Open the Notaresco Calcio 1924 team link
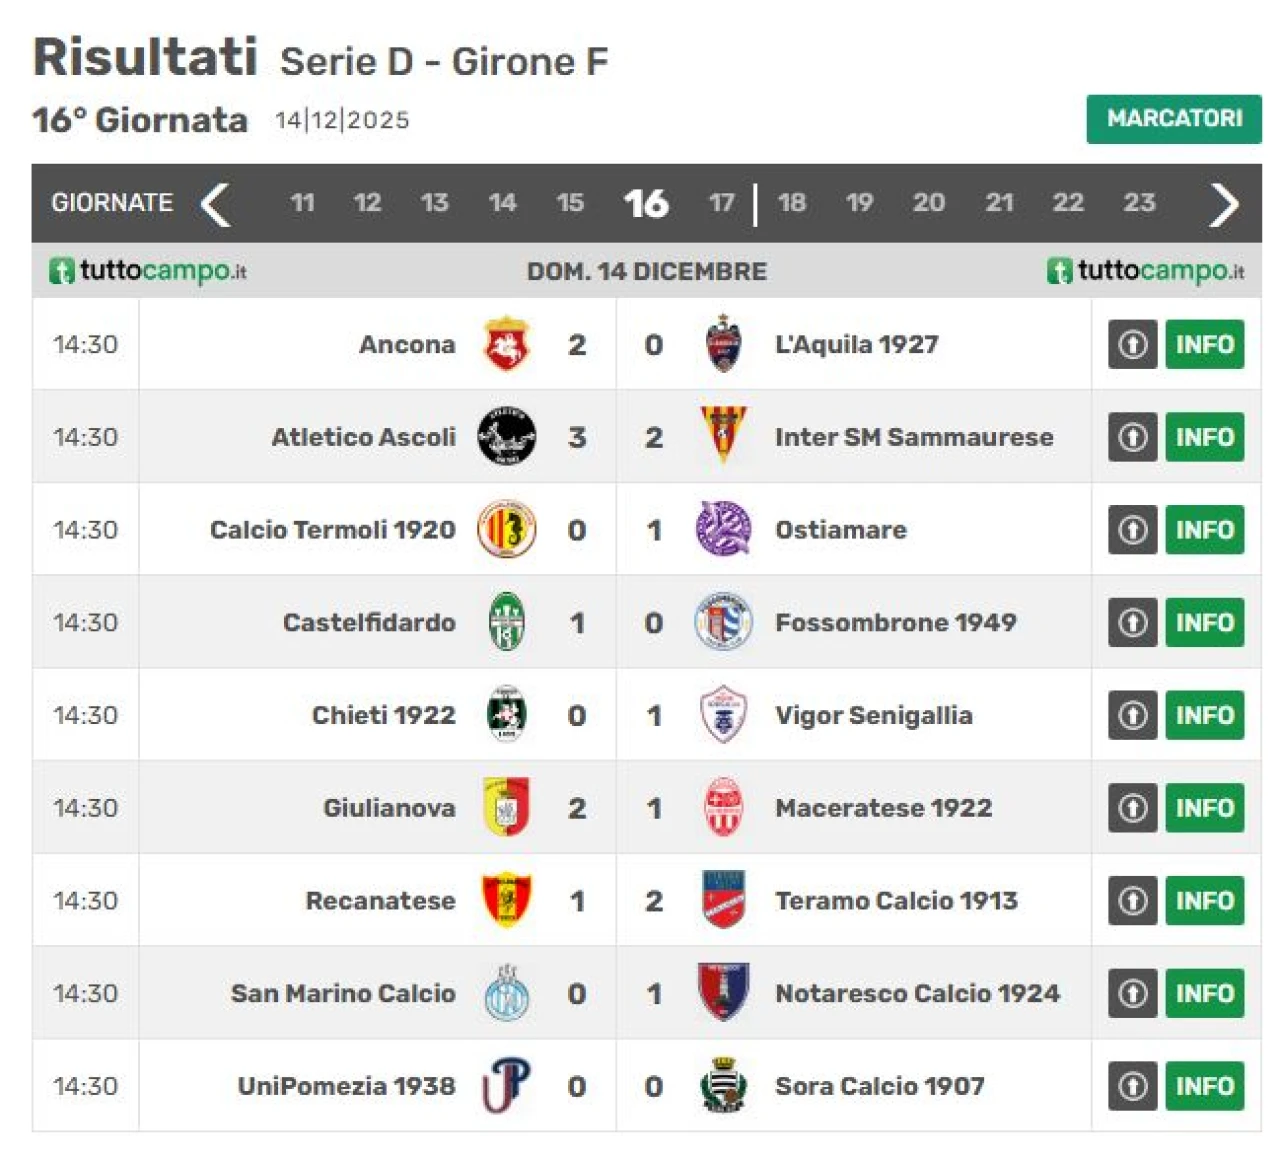 917,993
